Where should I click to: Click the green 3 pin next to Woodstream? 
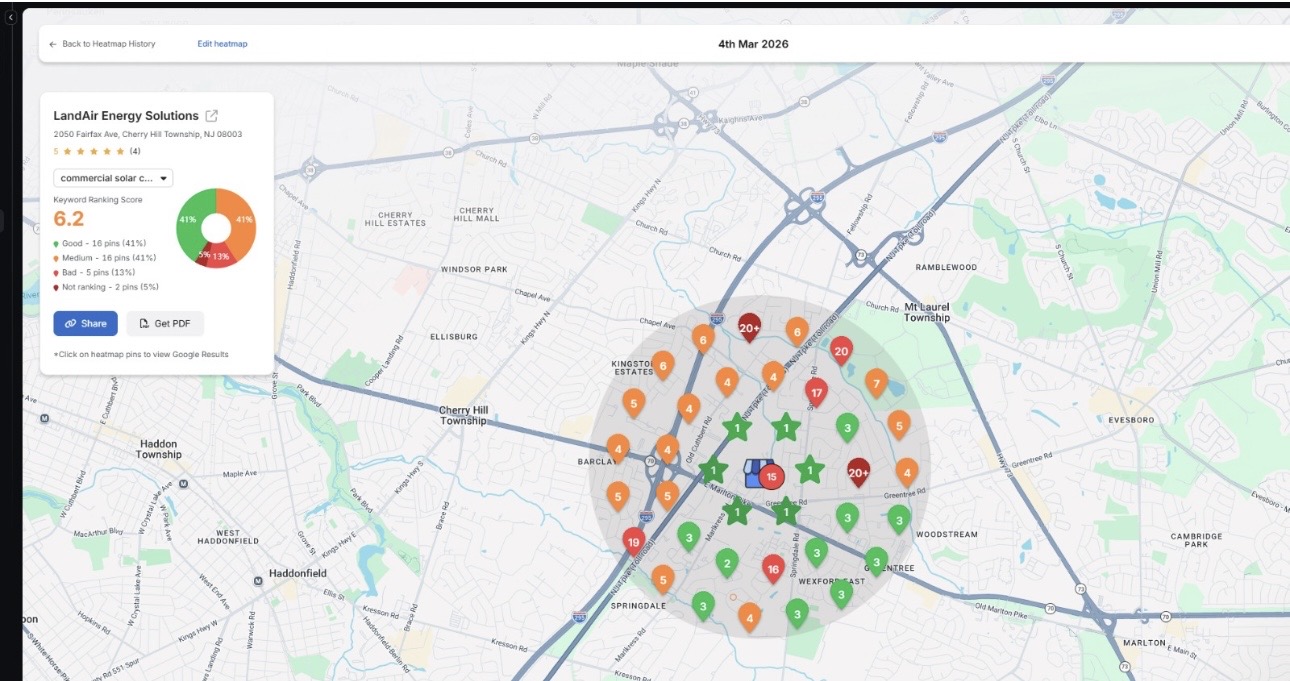(899, 519)
